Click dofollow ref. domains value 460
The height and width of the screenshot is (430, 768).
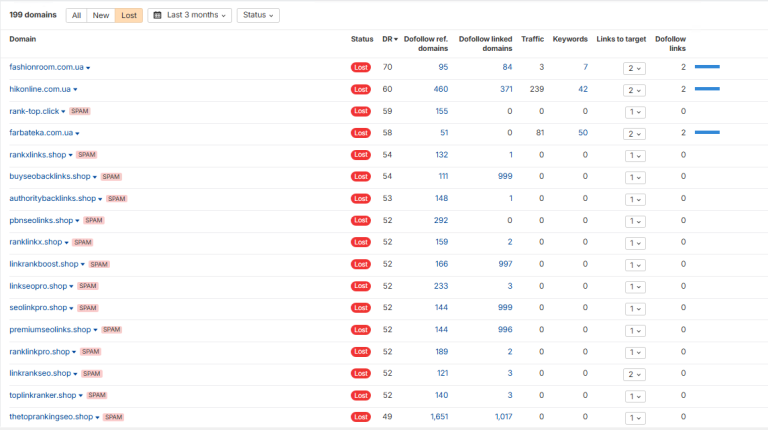pyautogui.click(x=441, y=89)
